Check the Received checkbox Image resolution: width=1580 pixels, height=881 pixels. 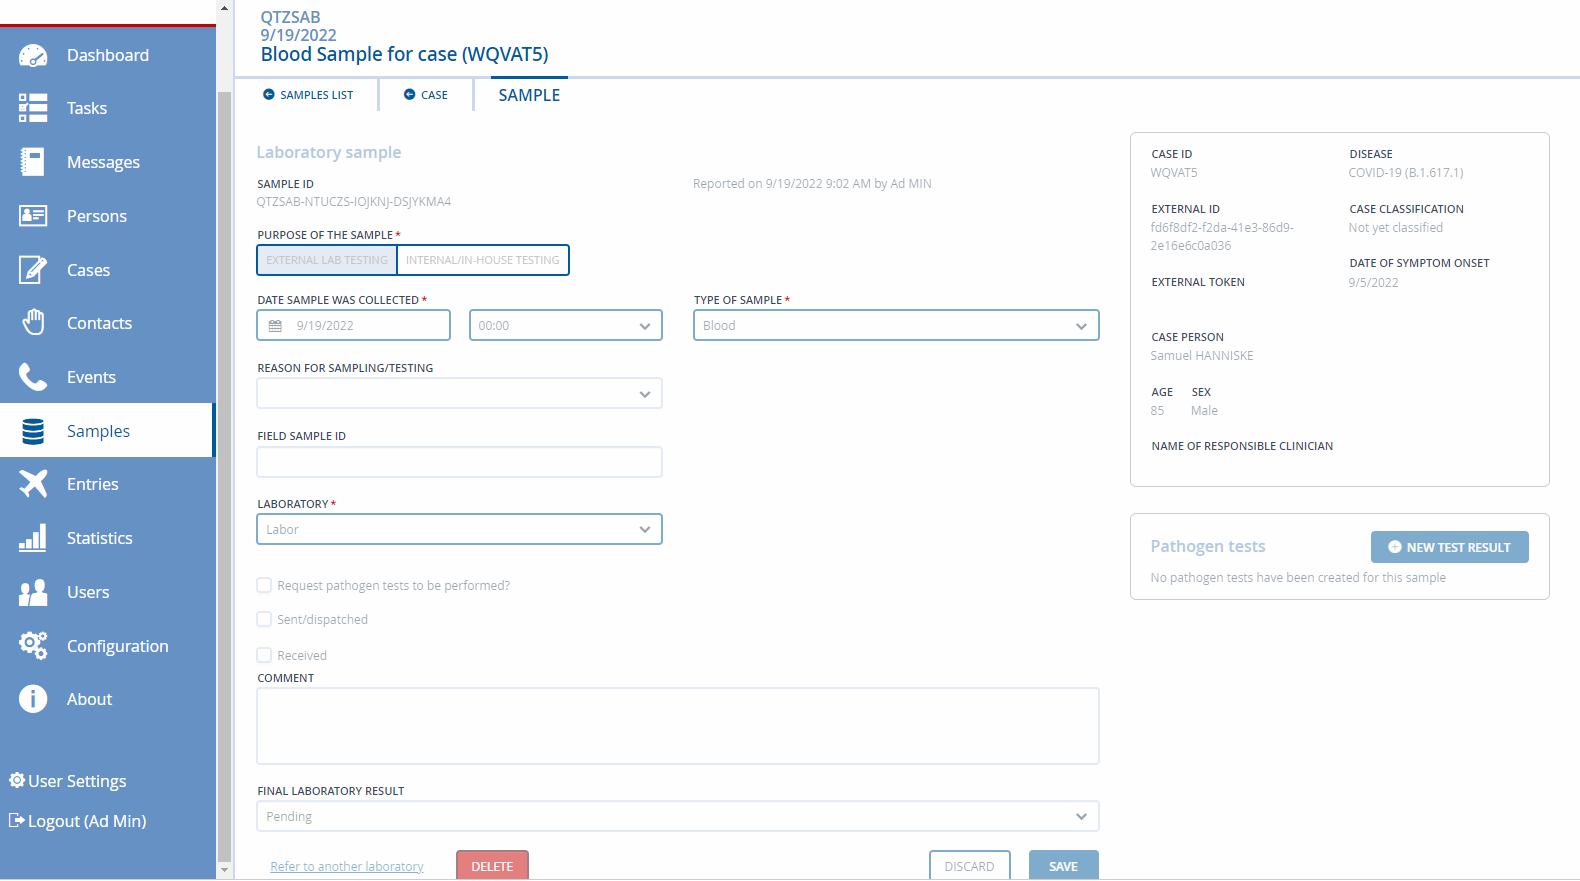[265, 655]
